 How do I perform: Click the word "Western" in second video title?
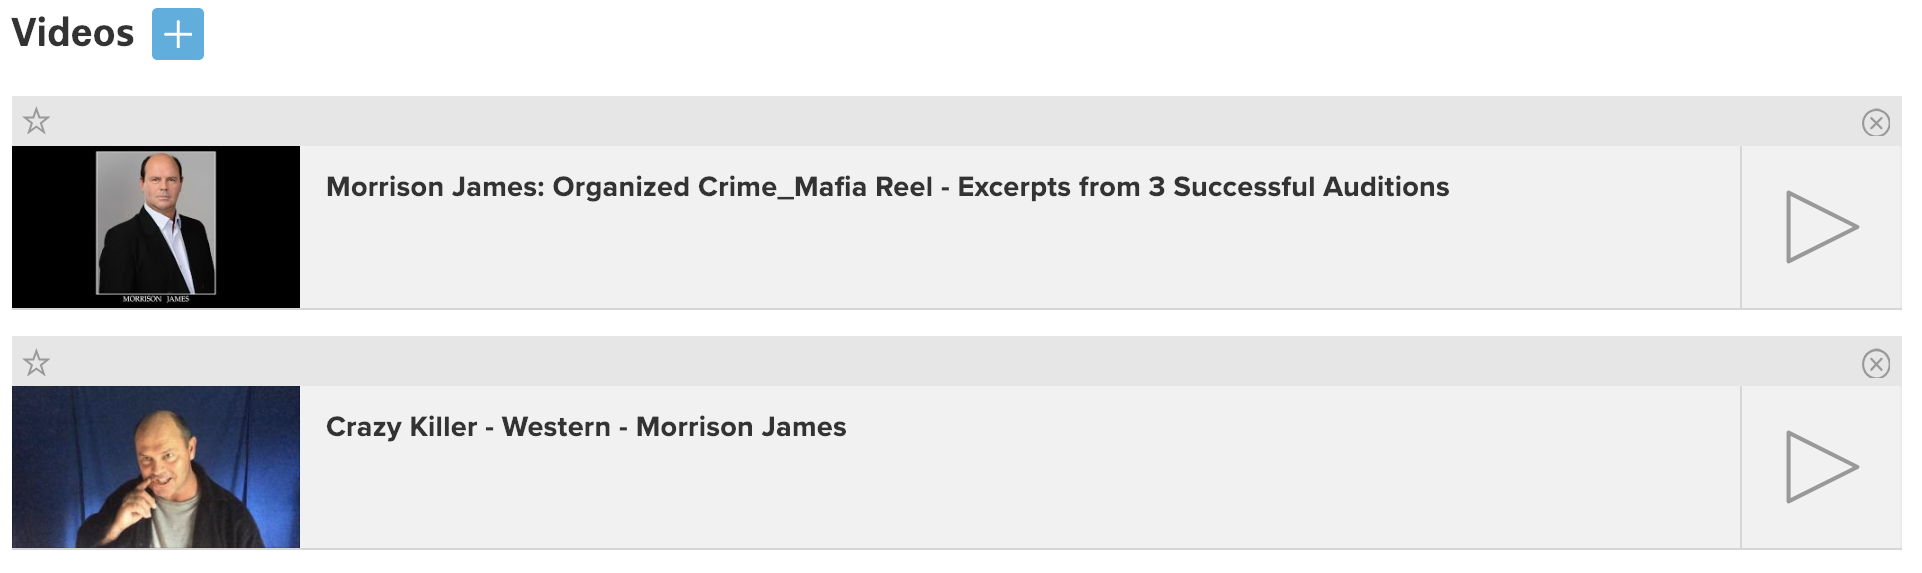point(556,427)
